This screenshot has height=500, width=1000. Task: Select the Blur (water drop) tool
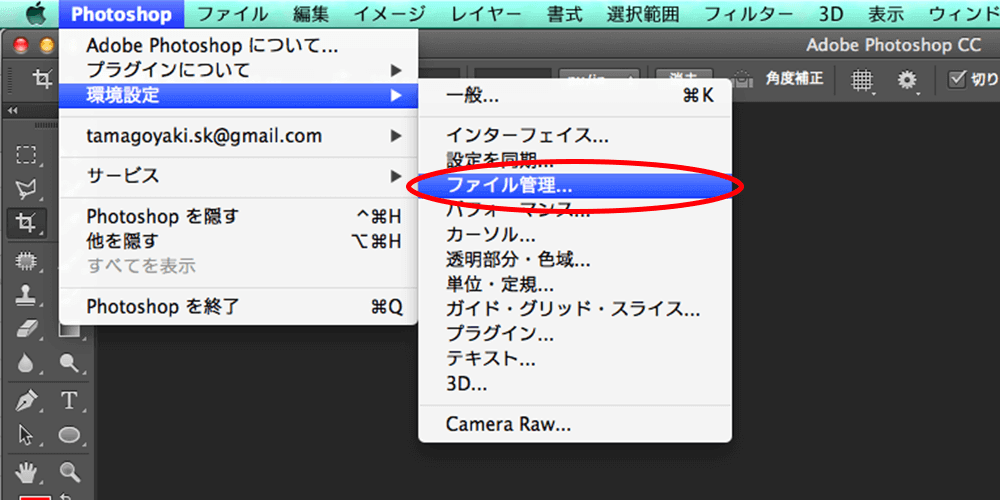coord(26,364)
